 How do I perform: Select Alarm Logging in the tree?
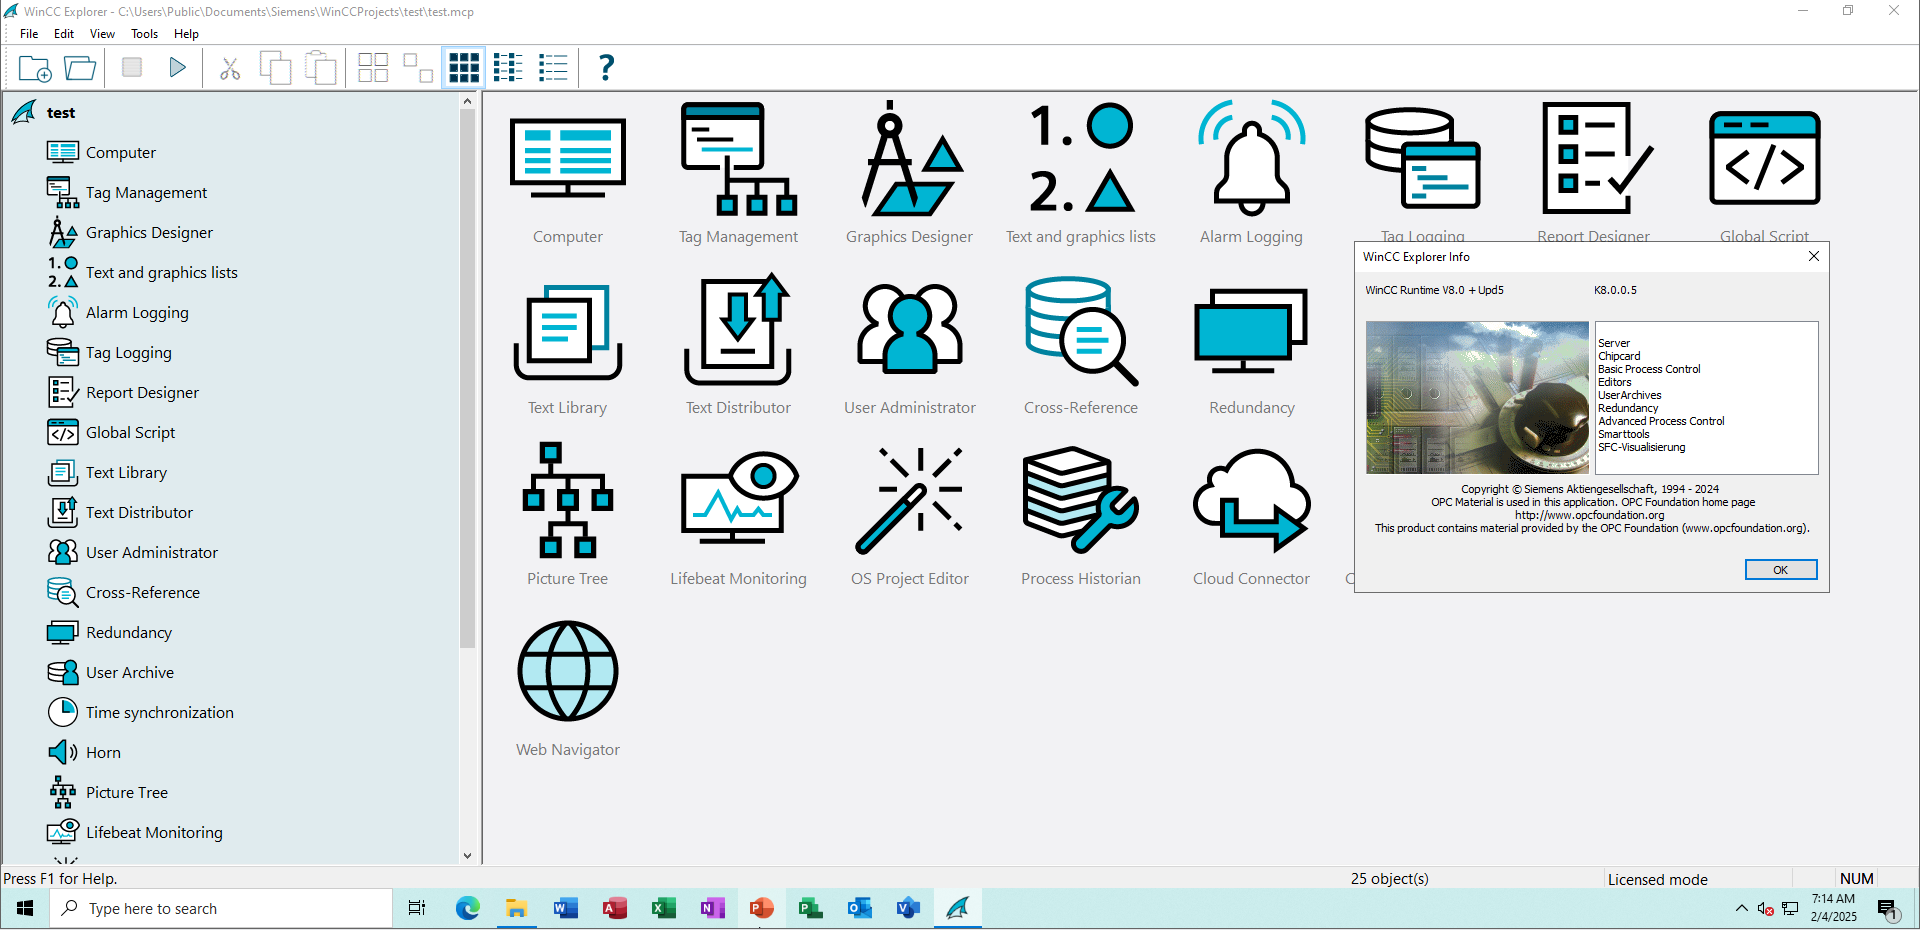[x=137, y=312]
